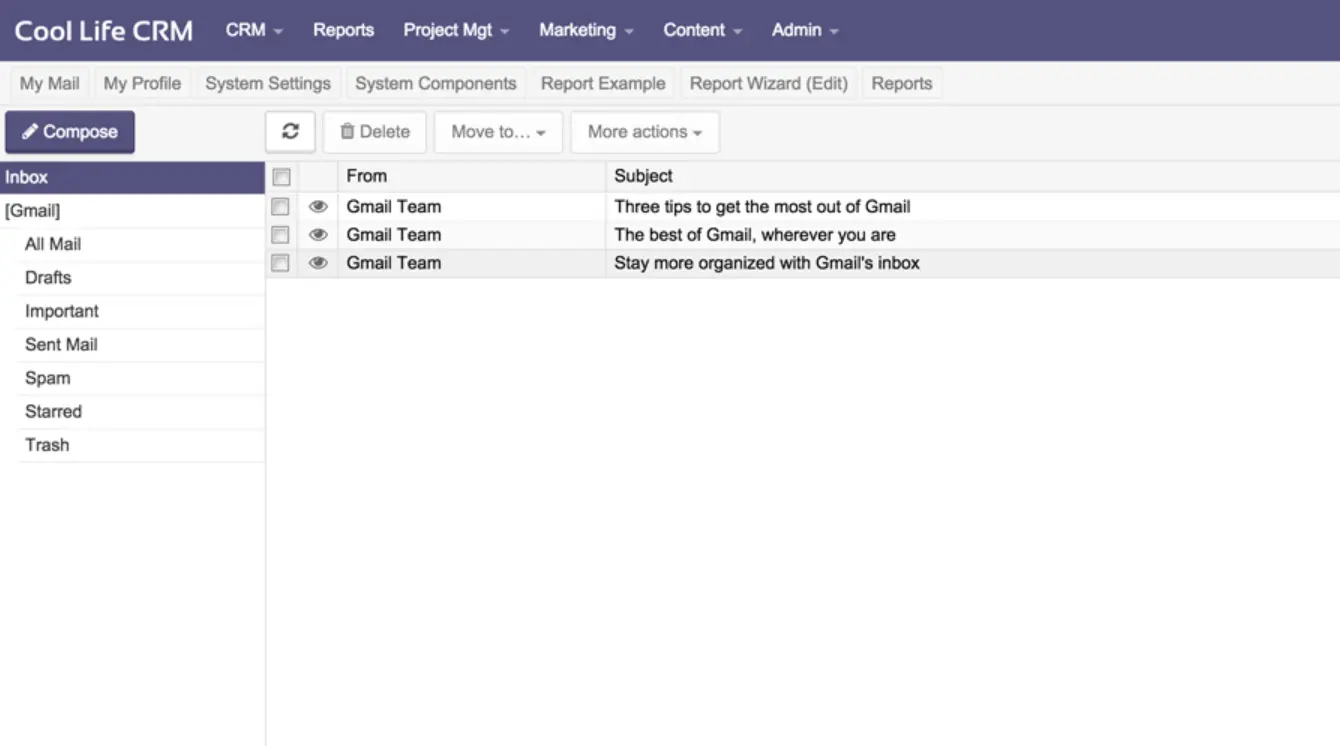The image size is (1340, 746).
Task: Open the Reports menu
Action: pos(343,30)
